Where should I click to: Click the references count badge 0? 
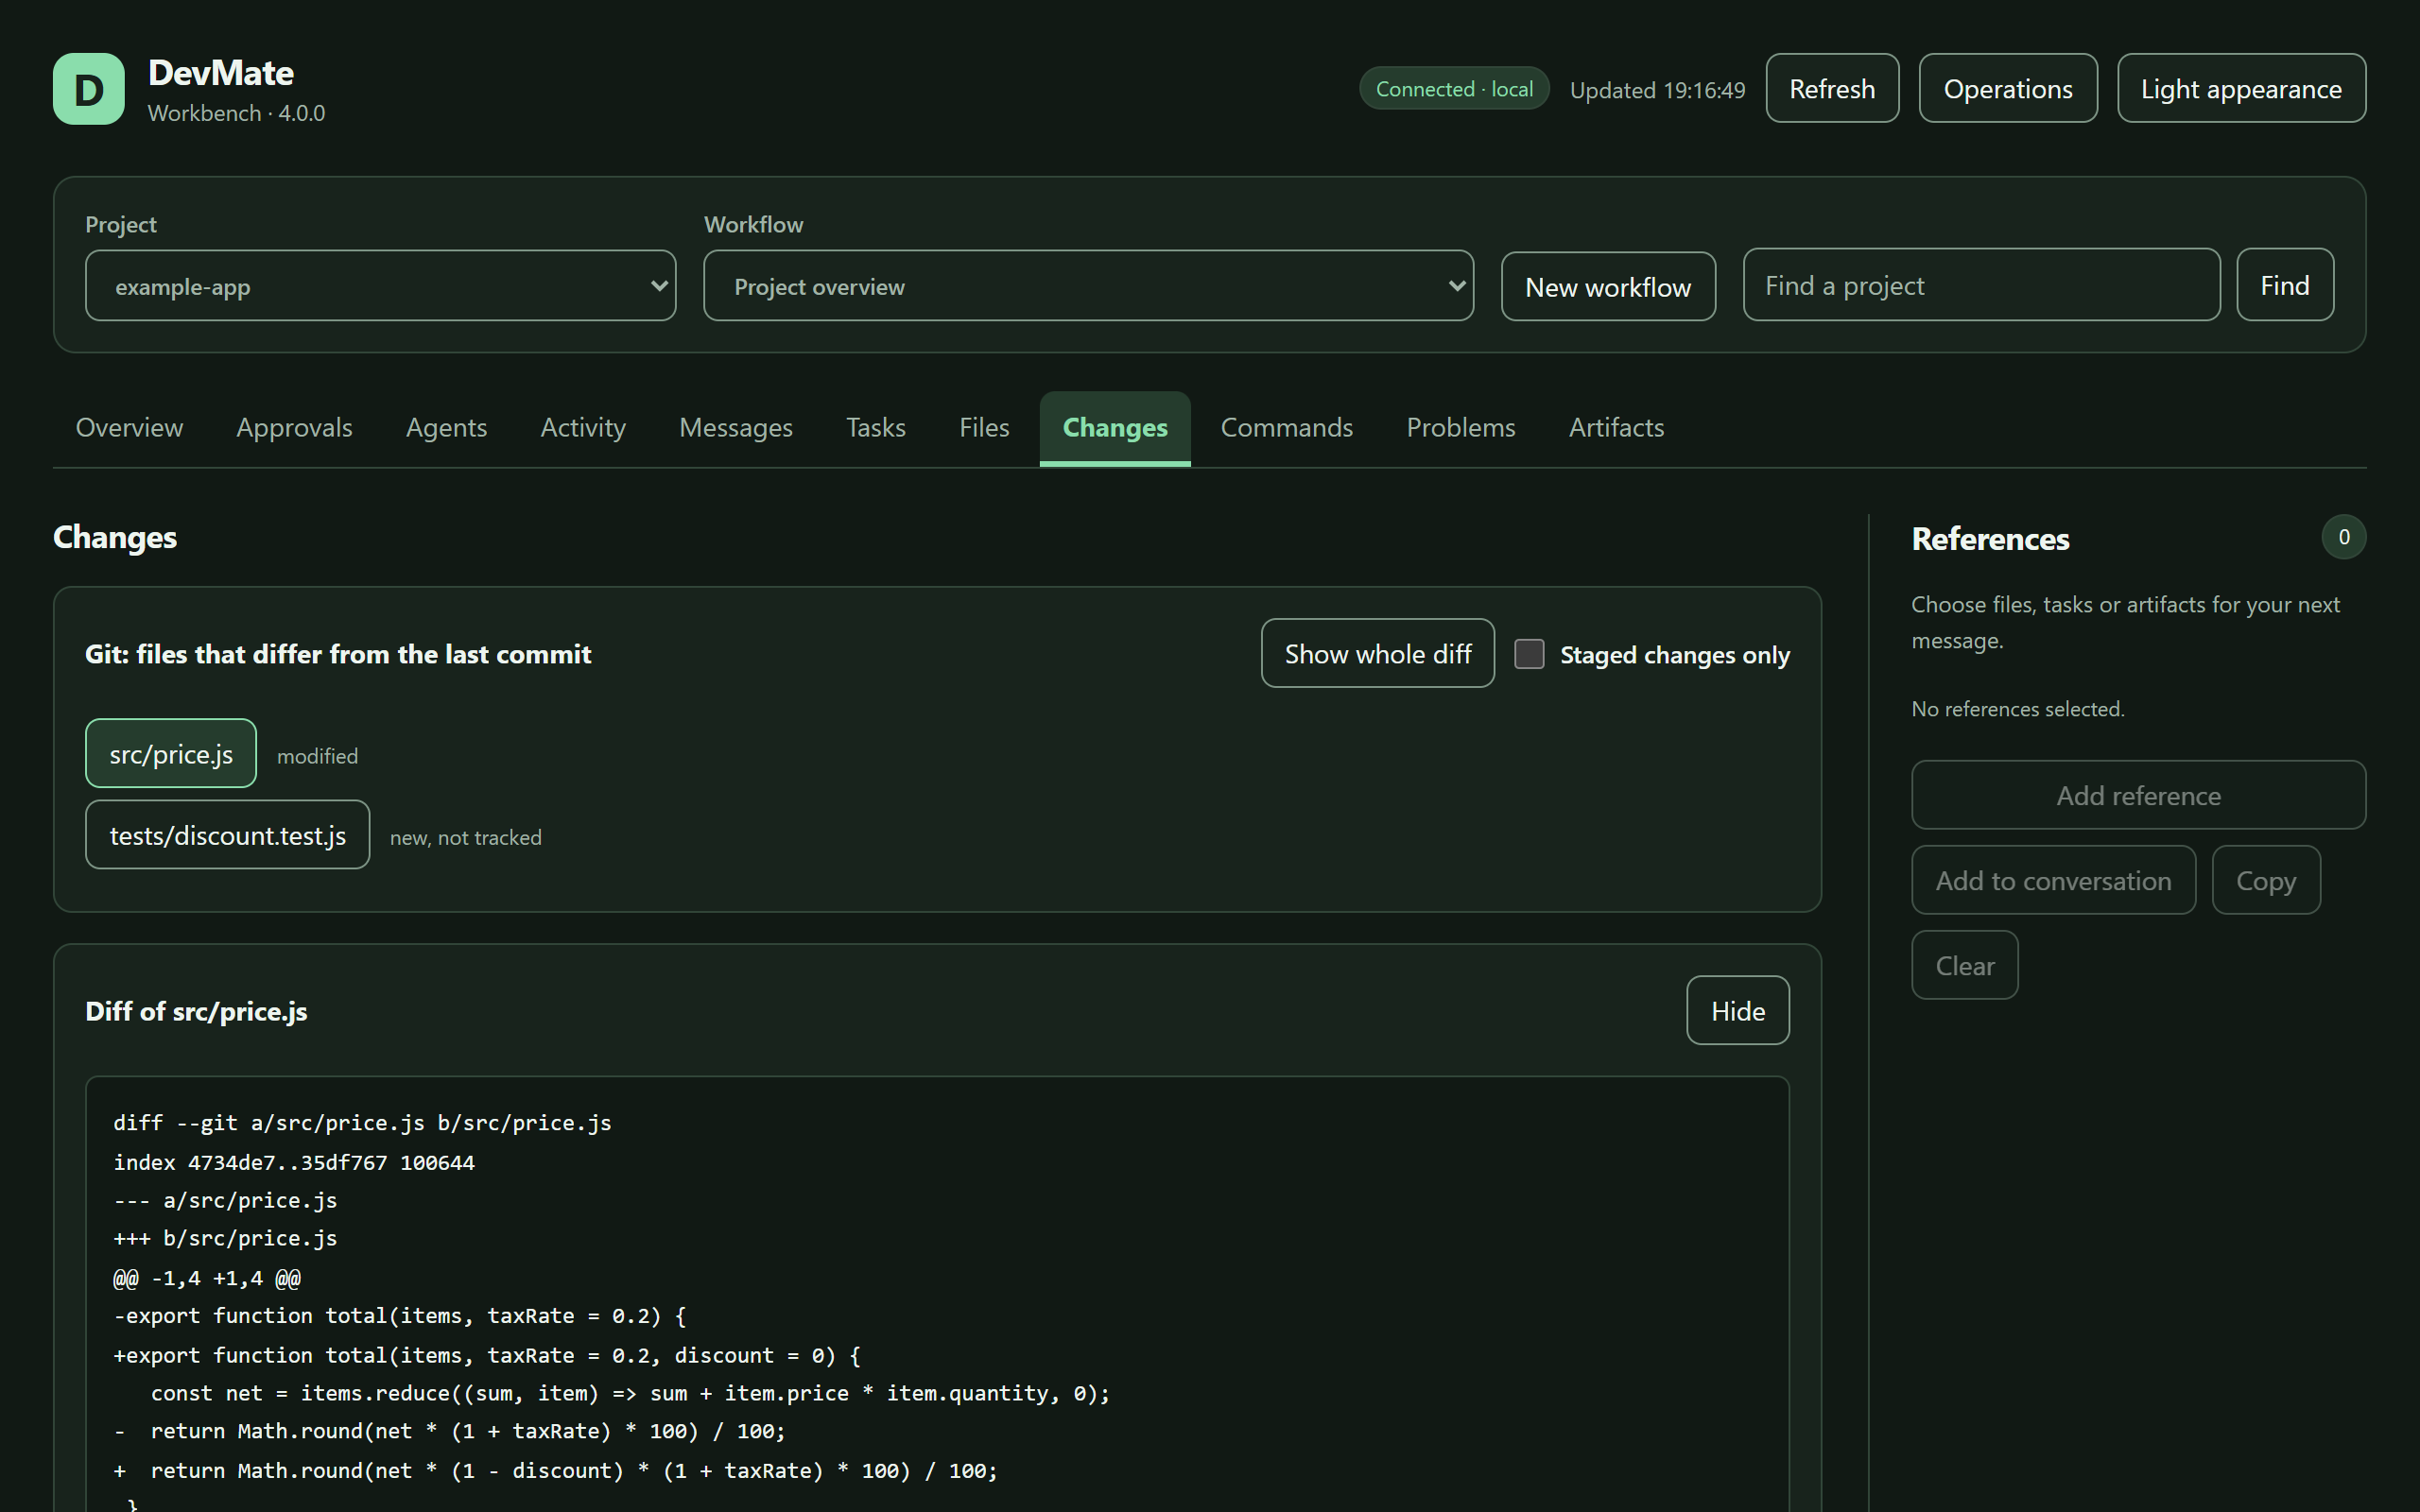[x=2343, y=538]
